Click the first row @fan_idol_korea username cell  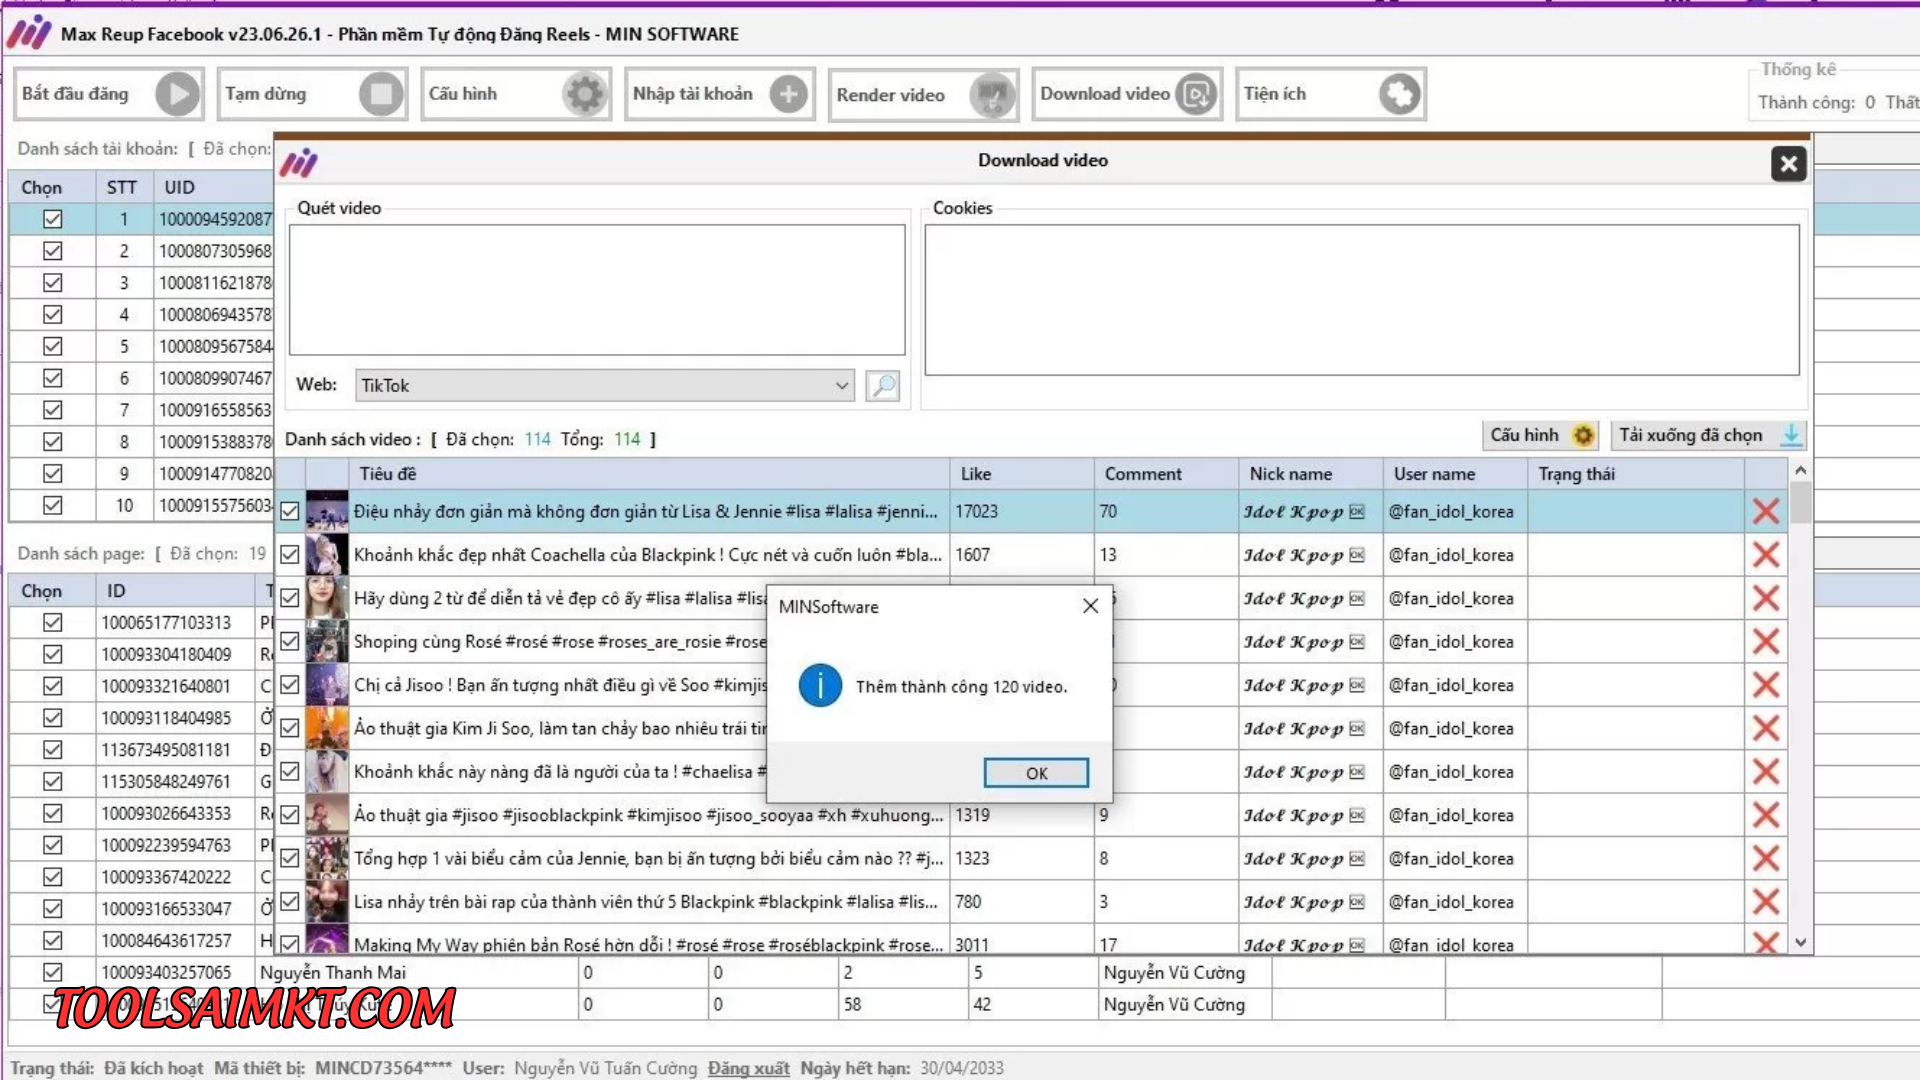(1455, 511)
